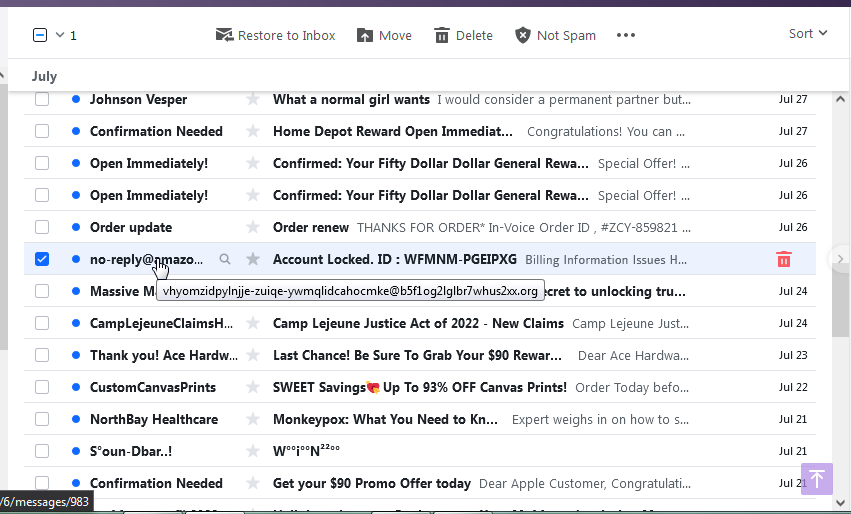The image size is (851, 514).
Task: Click the Move folder icon
Action: (365, 35)
